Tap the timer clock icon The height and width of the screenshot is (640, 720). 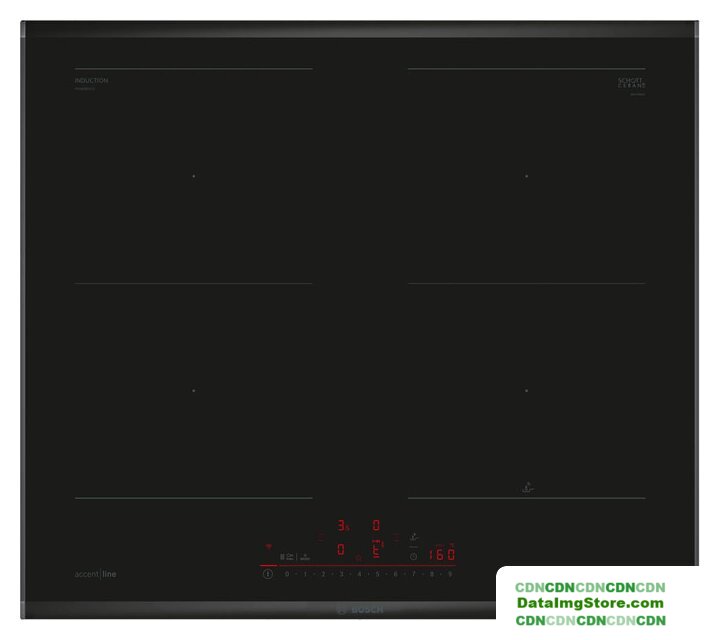tap(413, 555)
